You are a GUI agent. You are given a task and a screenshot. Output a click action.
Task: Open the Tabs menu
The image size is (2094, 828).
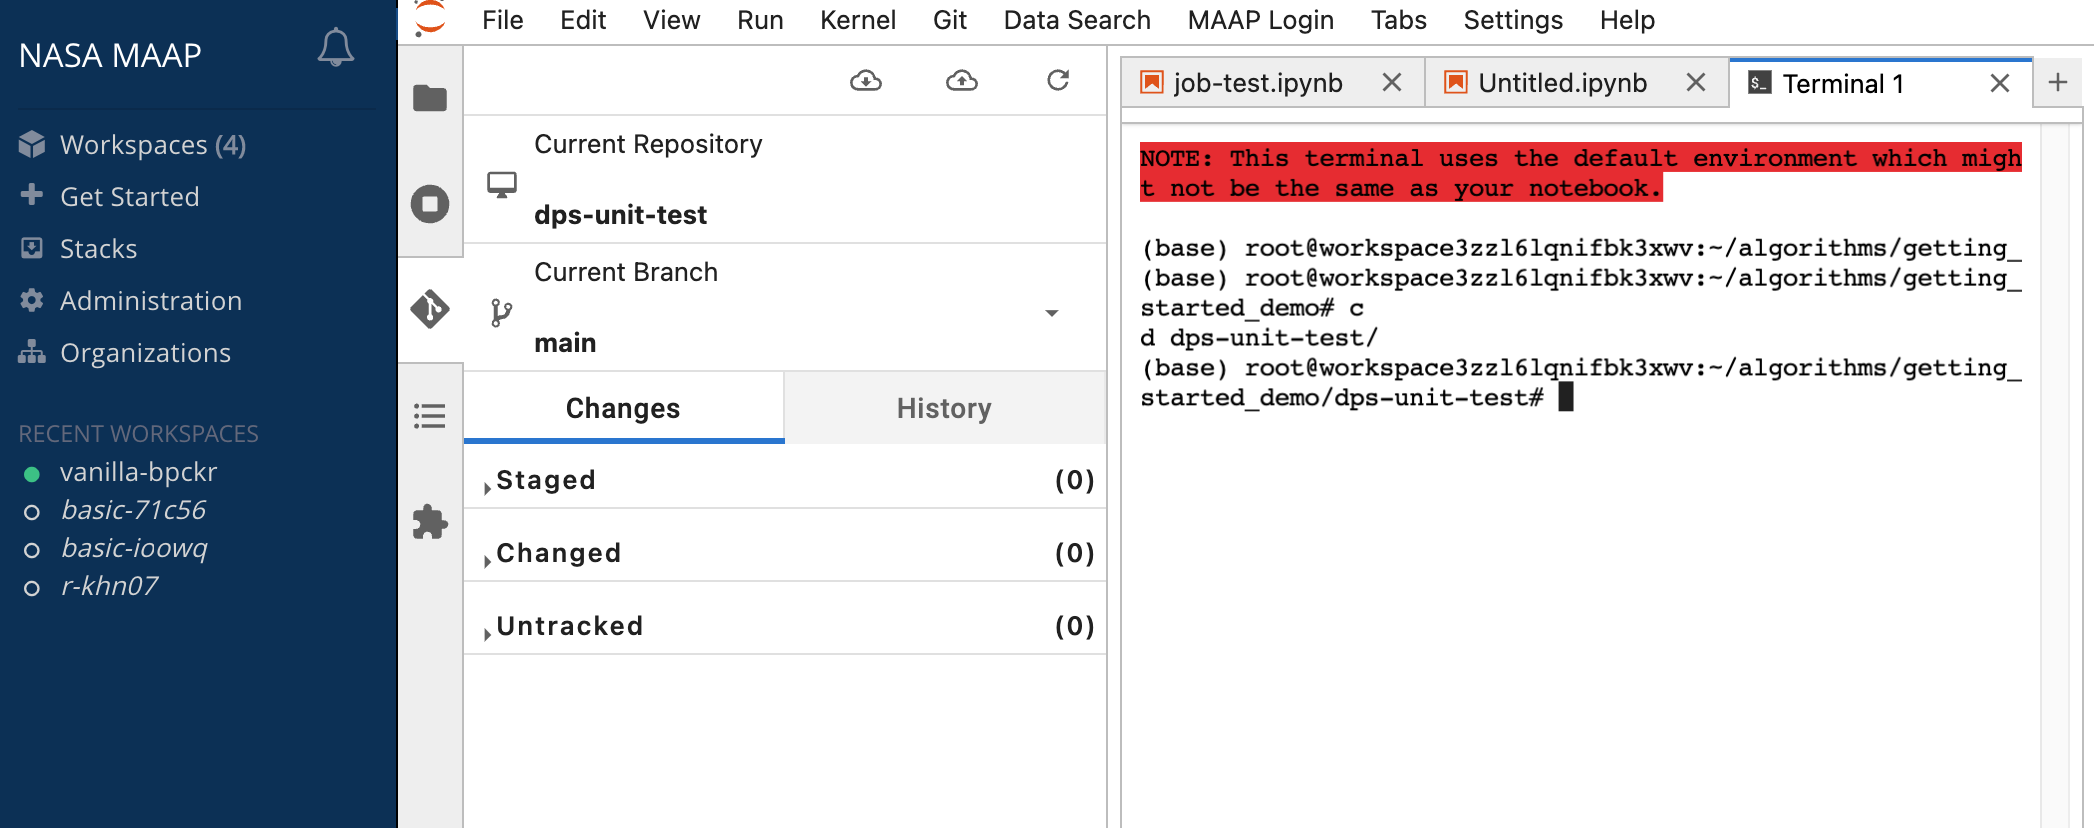point(1398,20)
